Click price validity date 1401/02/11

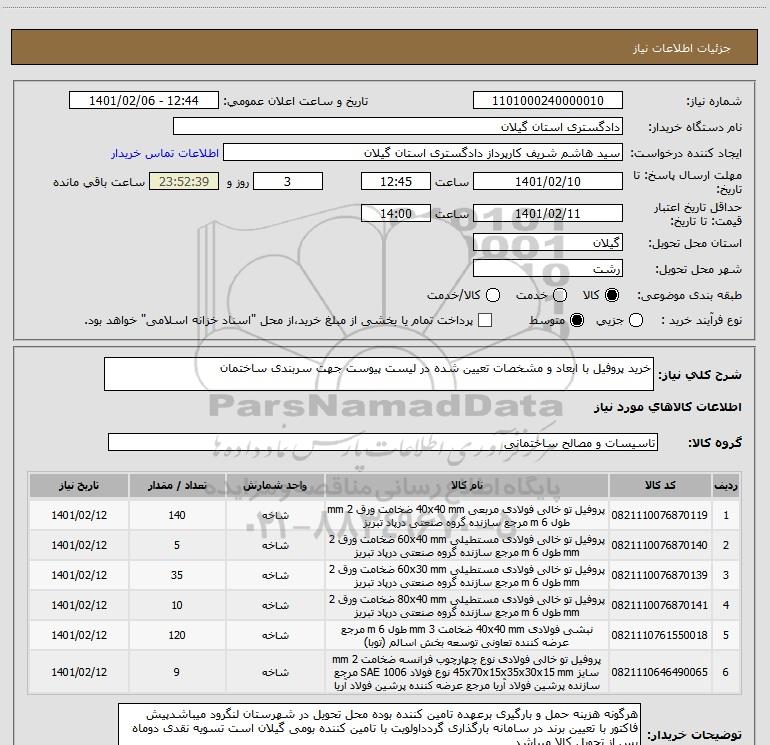548,214
